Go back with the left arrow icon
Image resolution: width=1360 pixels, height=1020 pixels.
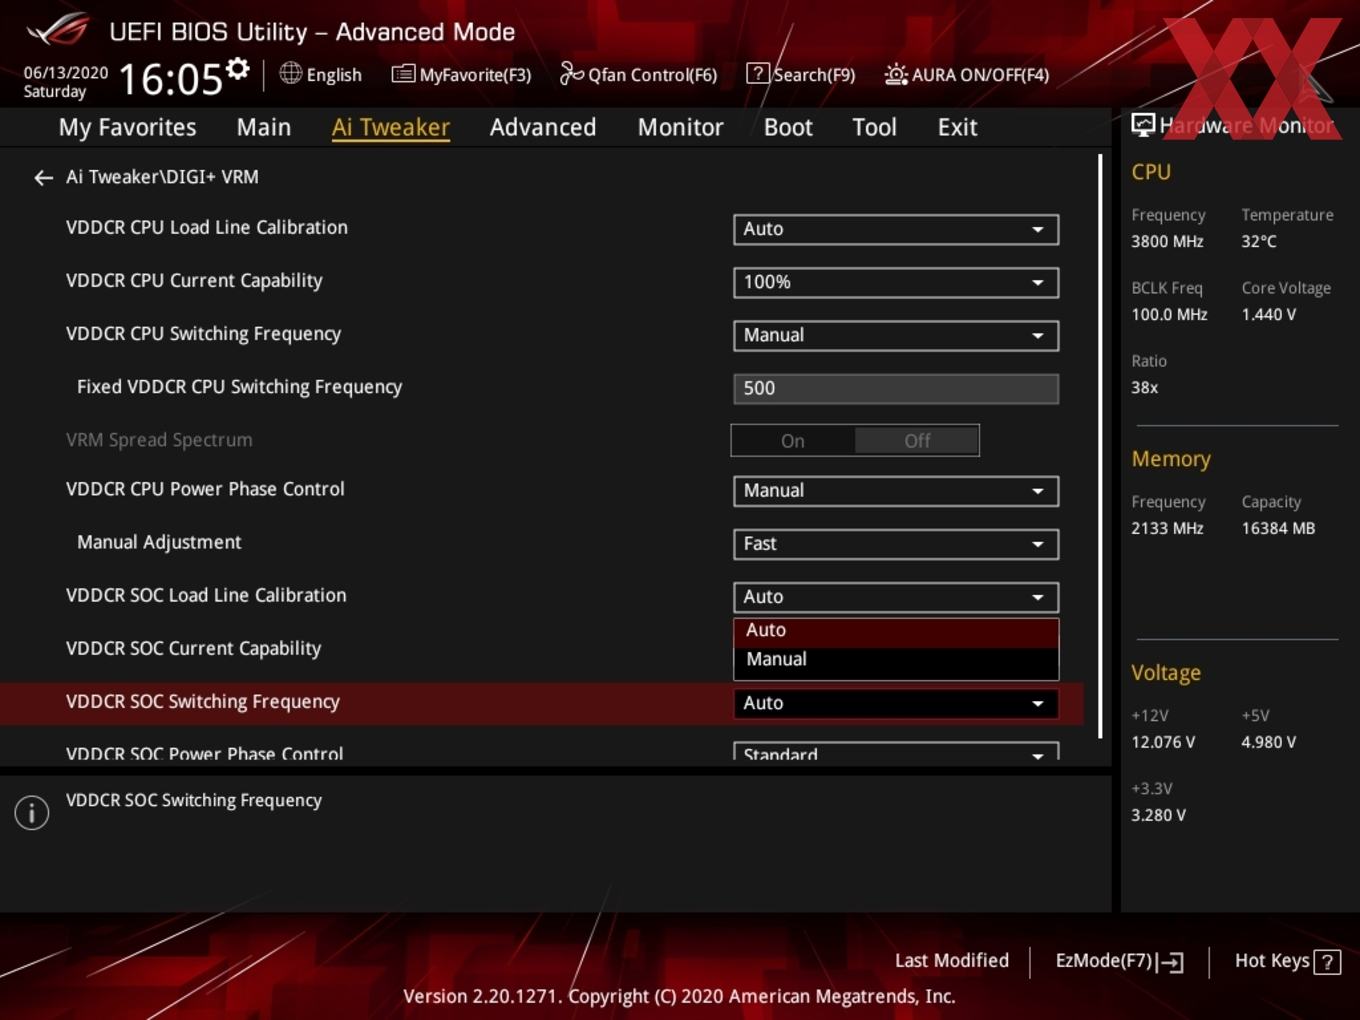tap(43, 178)
